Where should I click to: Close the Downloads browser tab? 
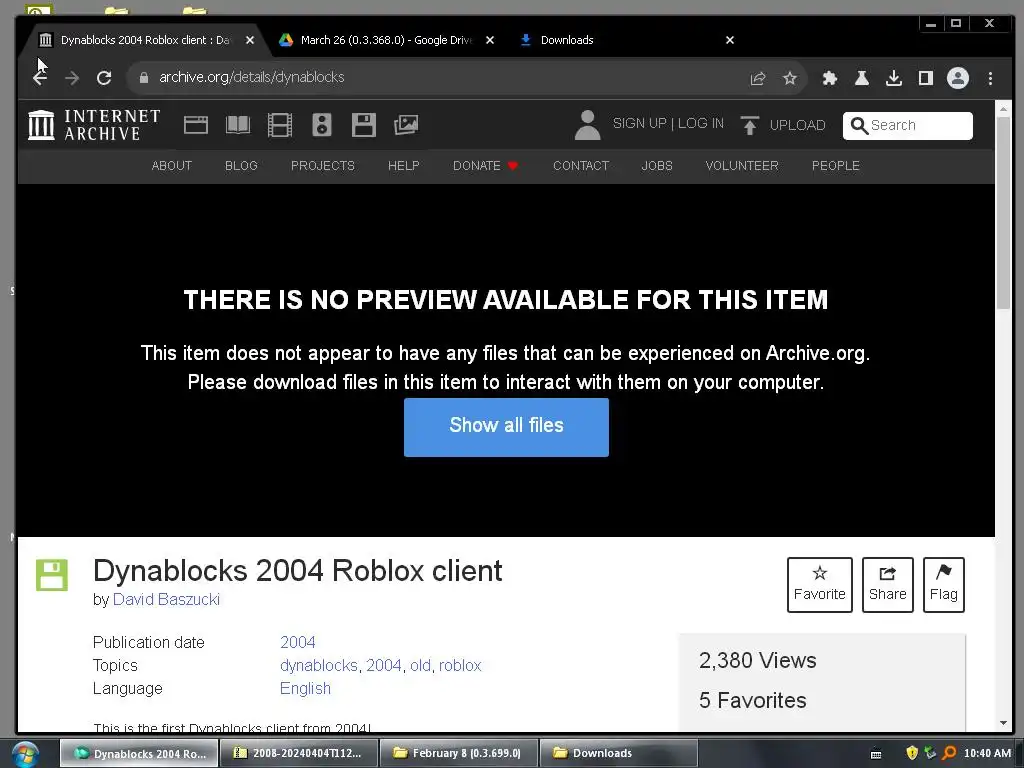click(x=730, y=40)
